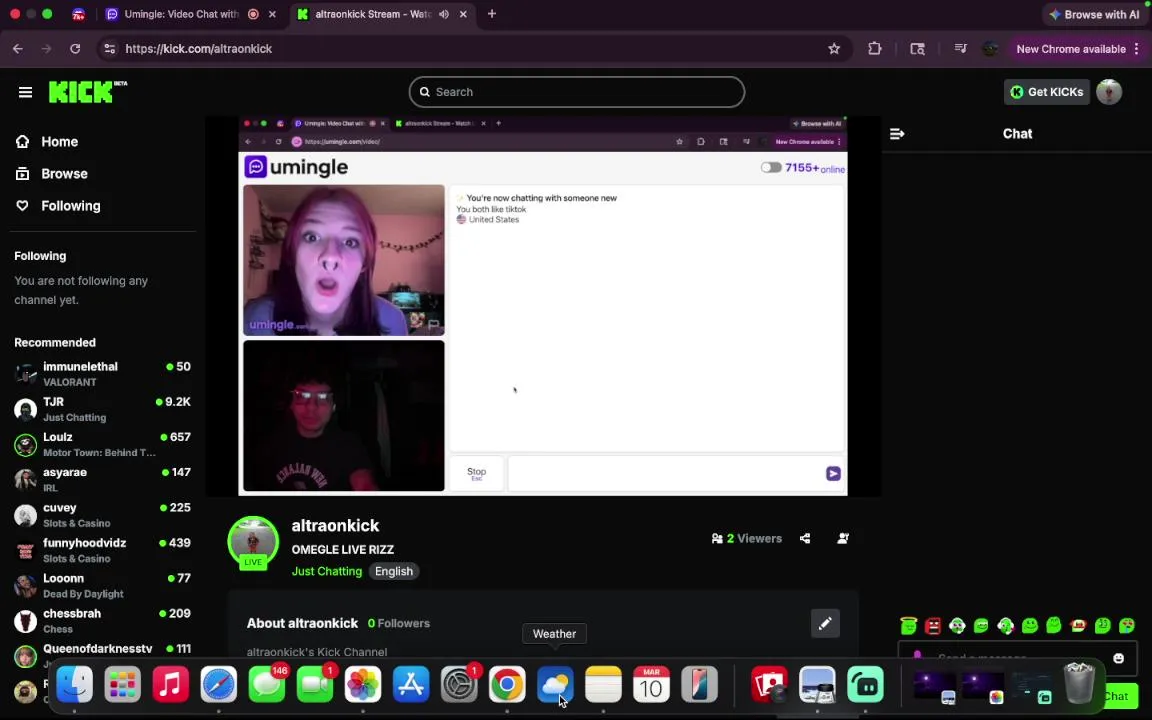Viewport: 1152px width, 720px height.
Task: Go to Home in Kick sidebar
Action: point(47,142)
